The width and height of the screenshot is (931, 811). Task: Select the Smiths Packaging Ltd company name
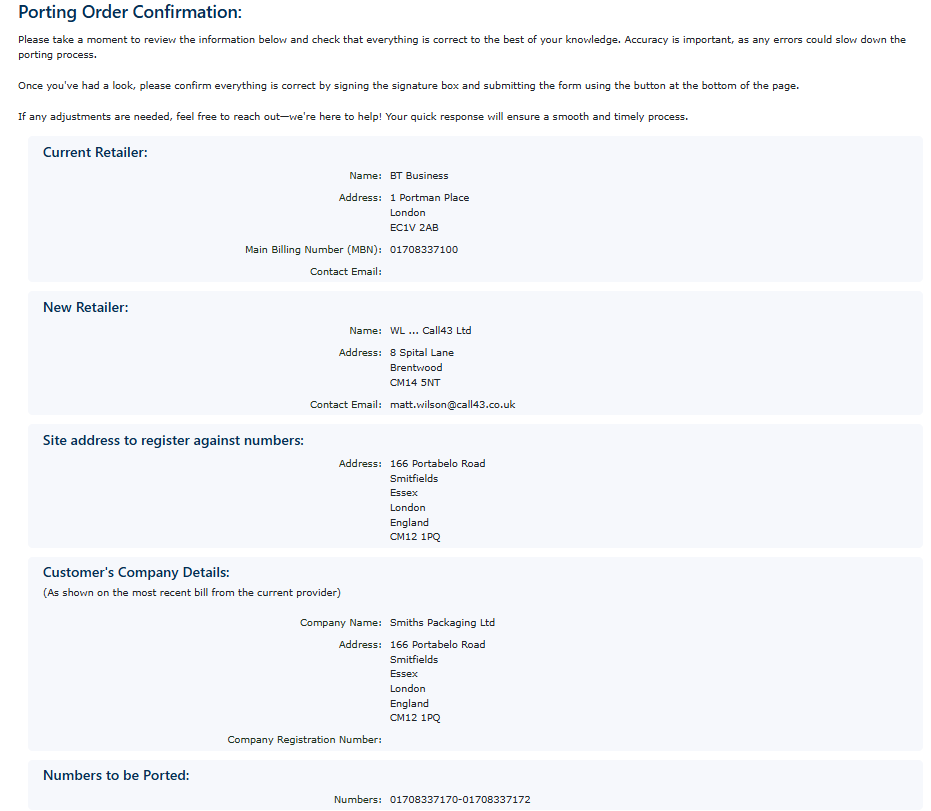point(442,623)
